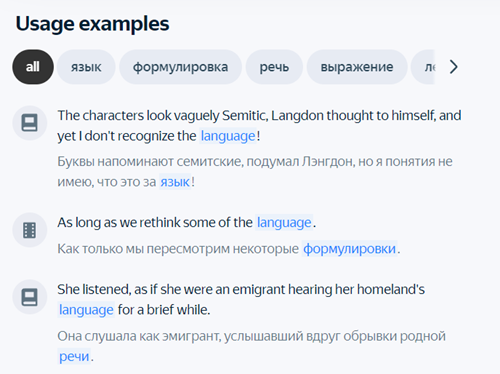Click highlighted word 'формулировки'

(x=349, y=249)
